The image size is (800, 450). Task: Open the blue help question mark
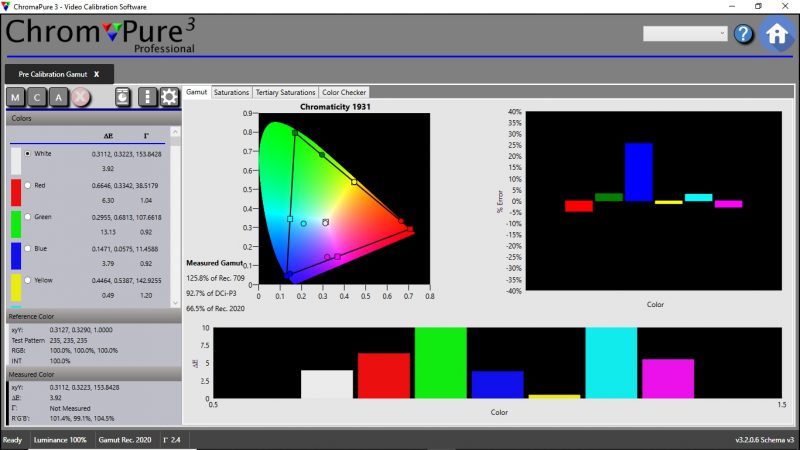[743, 34]
